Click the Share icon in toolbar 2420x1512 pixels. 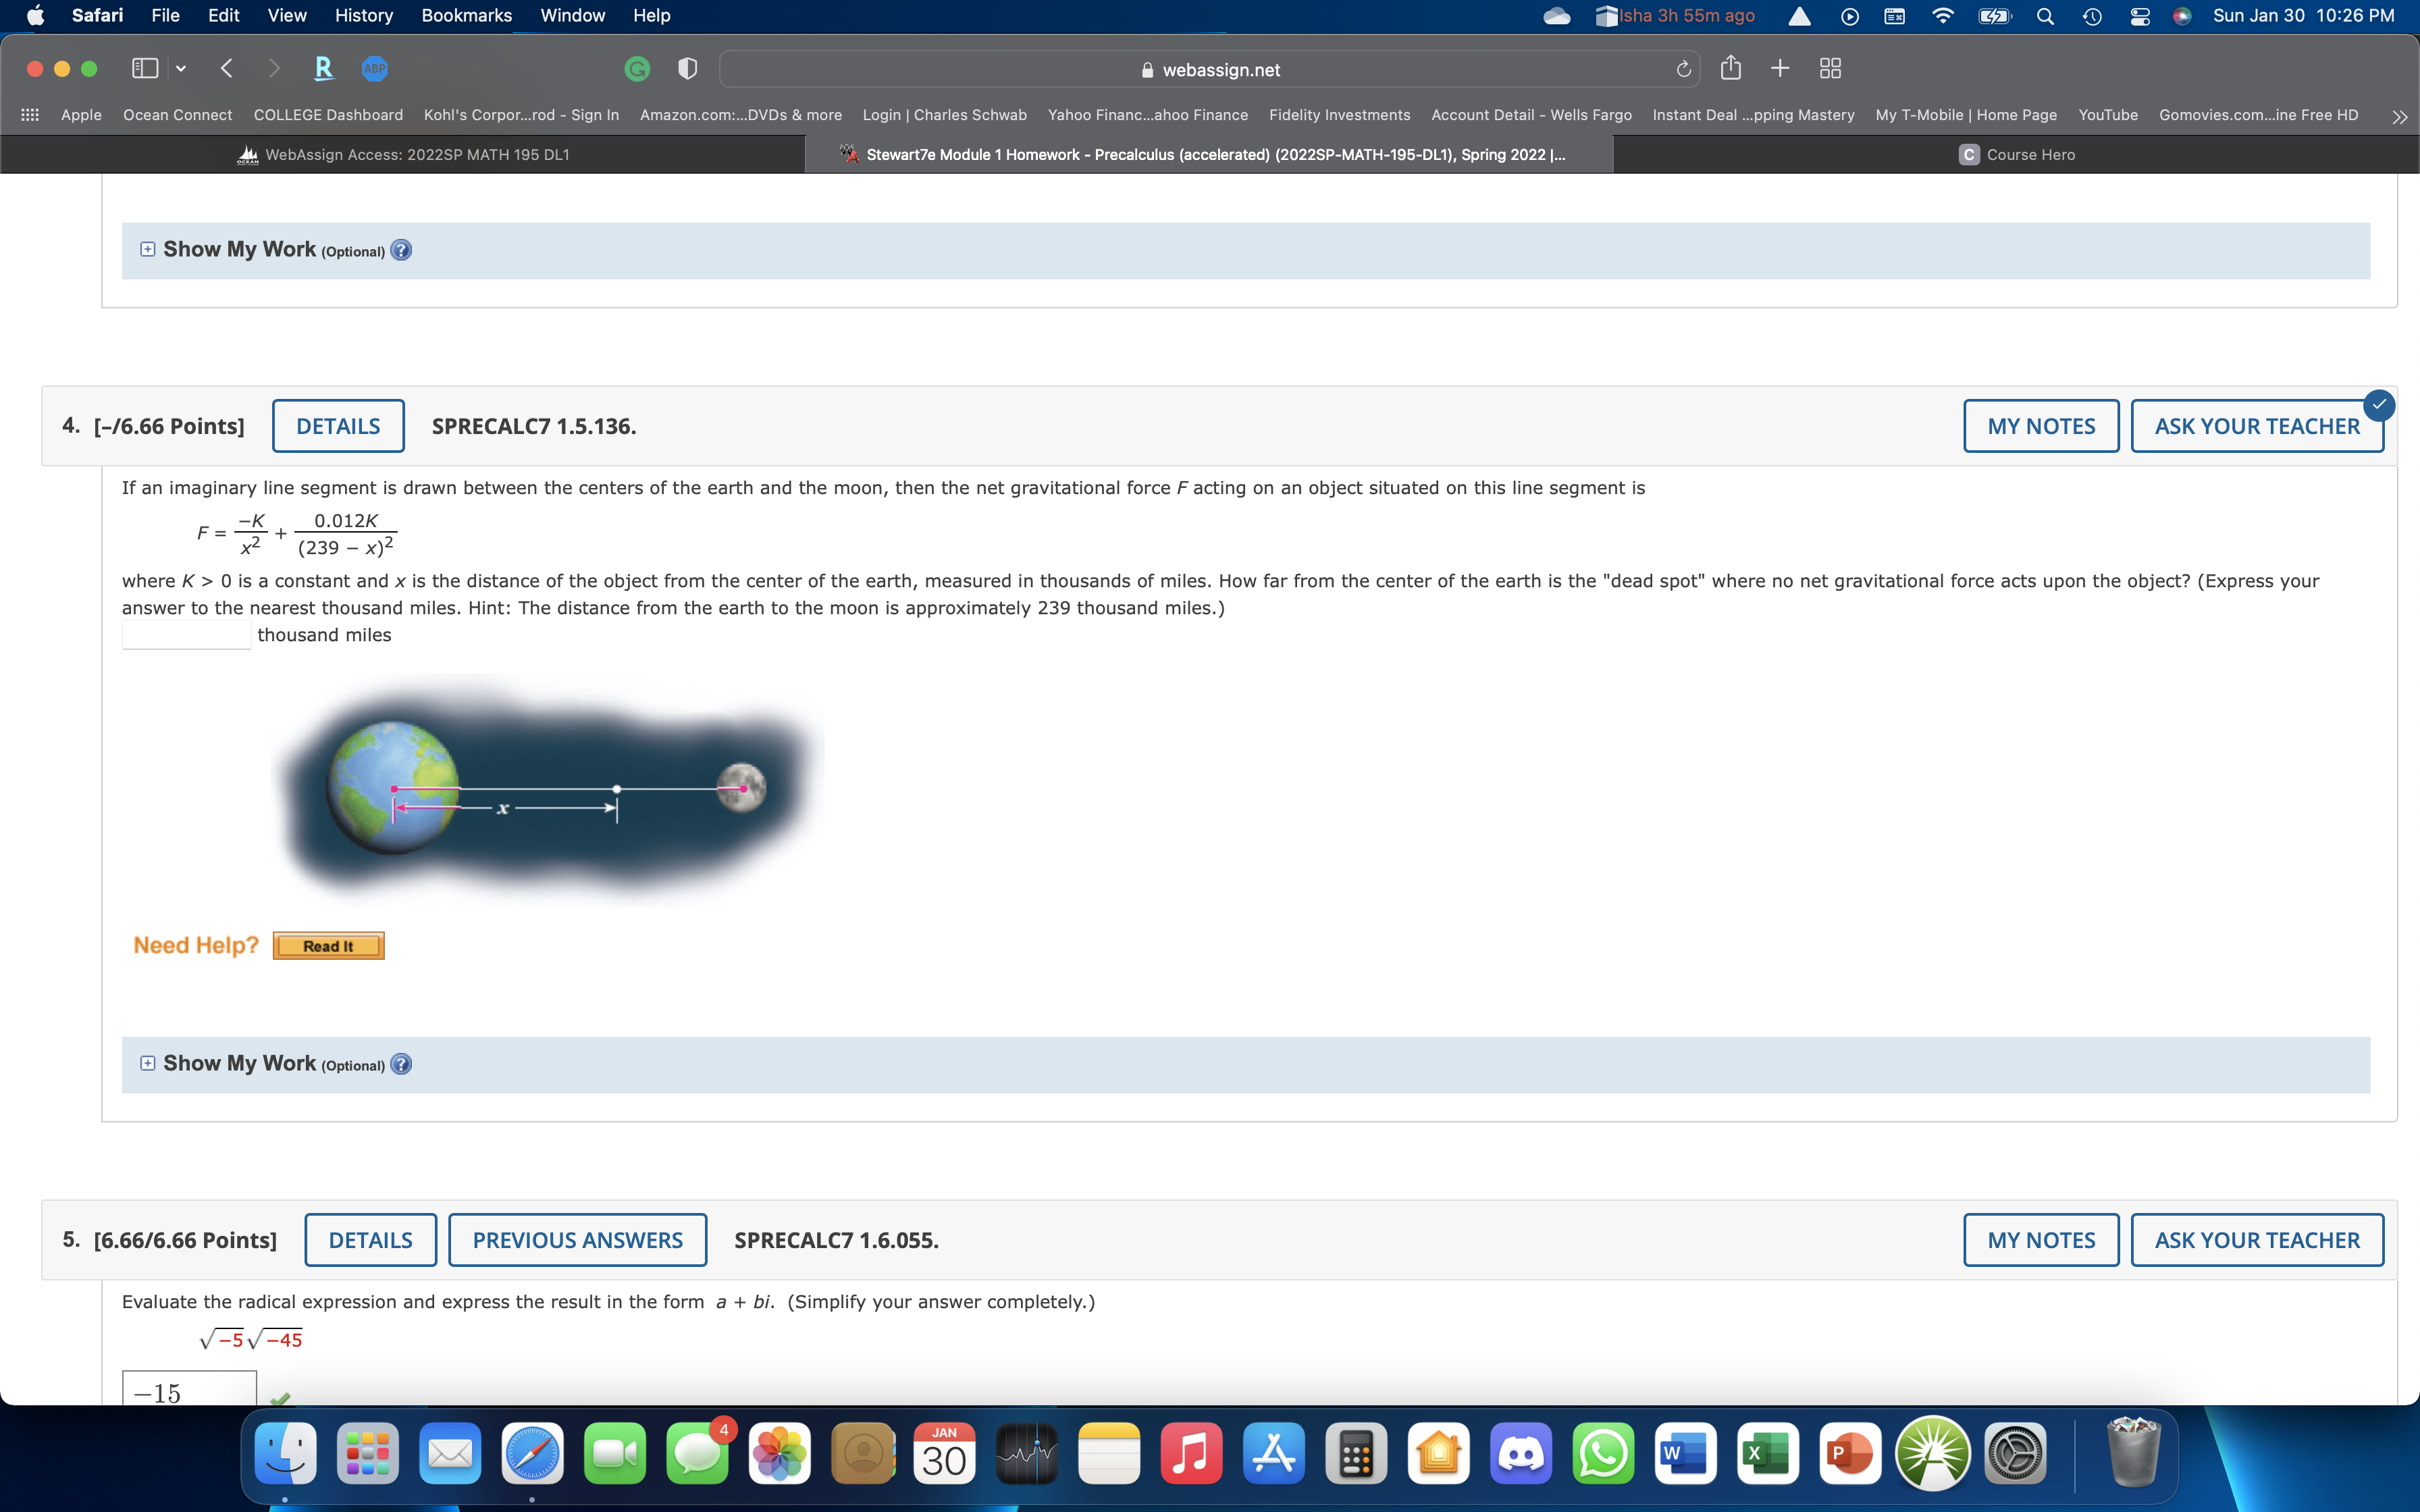(1731, 69)
